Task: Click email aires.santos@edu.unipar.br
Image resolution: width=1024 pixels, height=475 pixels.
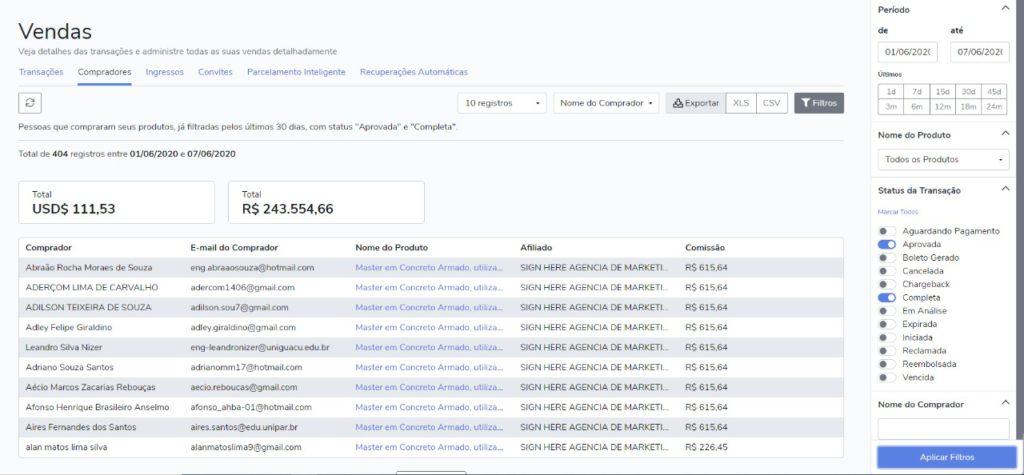Action: tap(244, 427)
